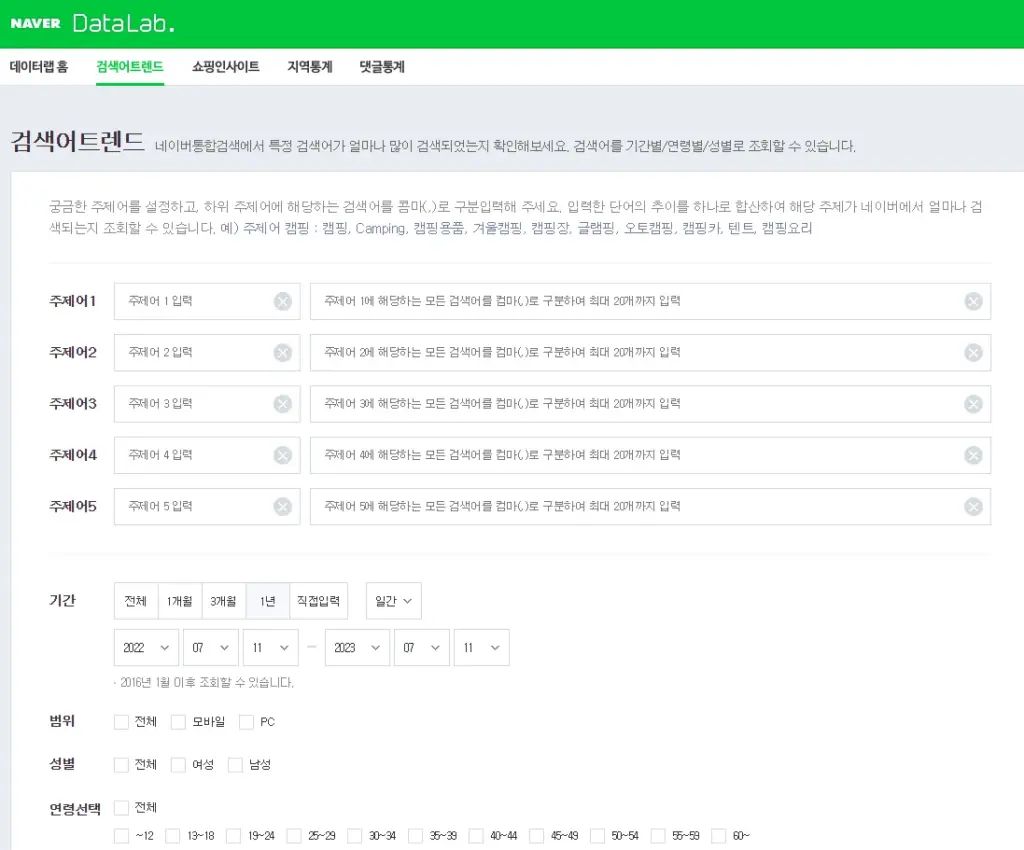The height and width of the screenshot is (850, 1024).
Task: Choose the 직접입력 period button
Action: [x=318, y=601]
